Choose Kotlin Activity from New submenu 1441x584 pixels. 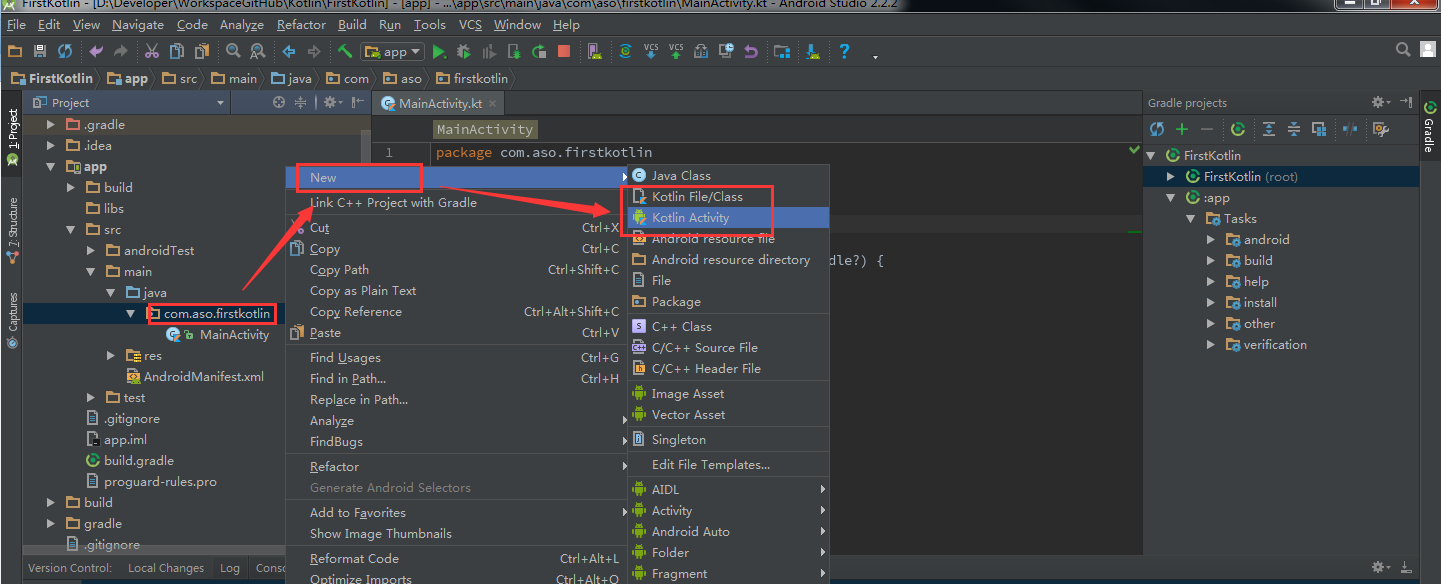point(728,218)
